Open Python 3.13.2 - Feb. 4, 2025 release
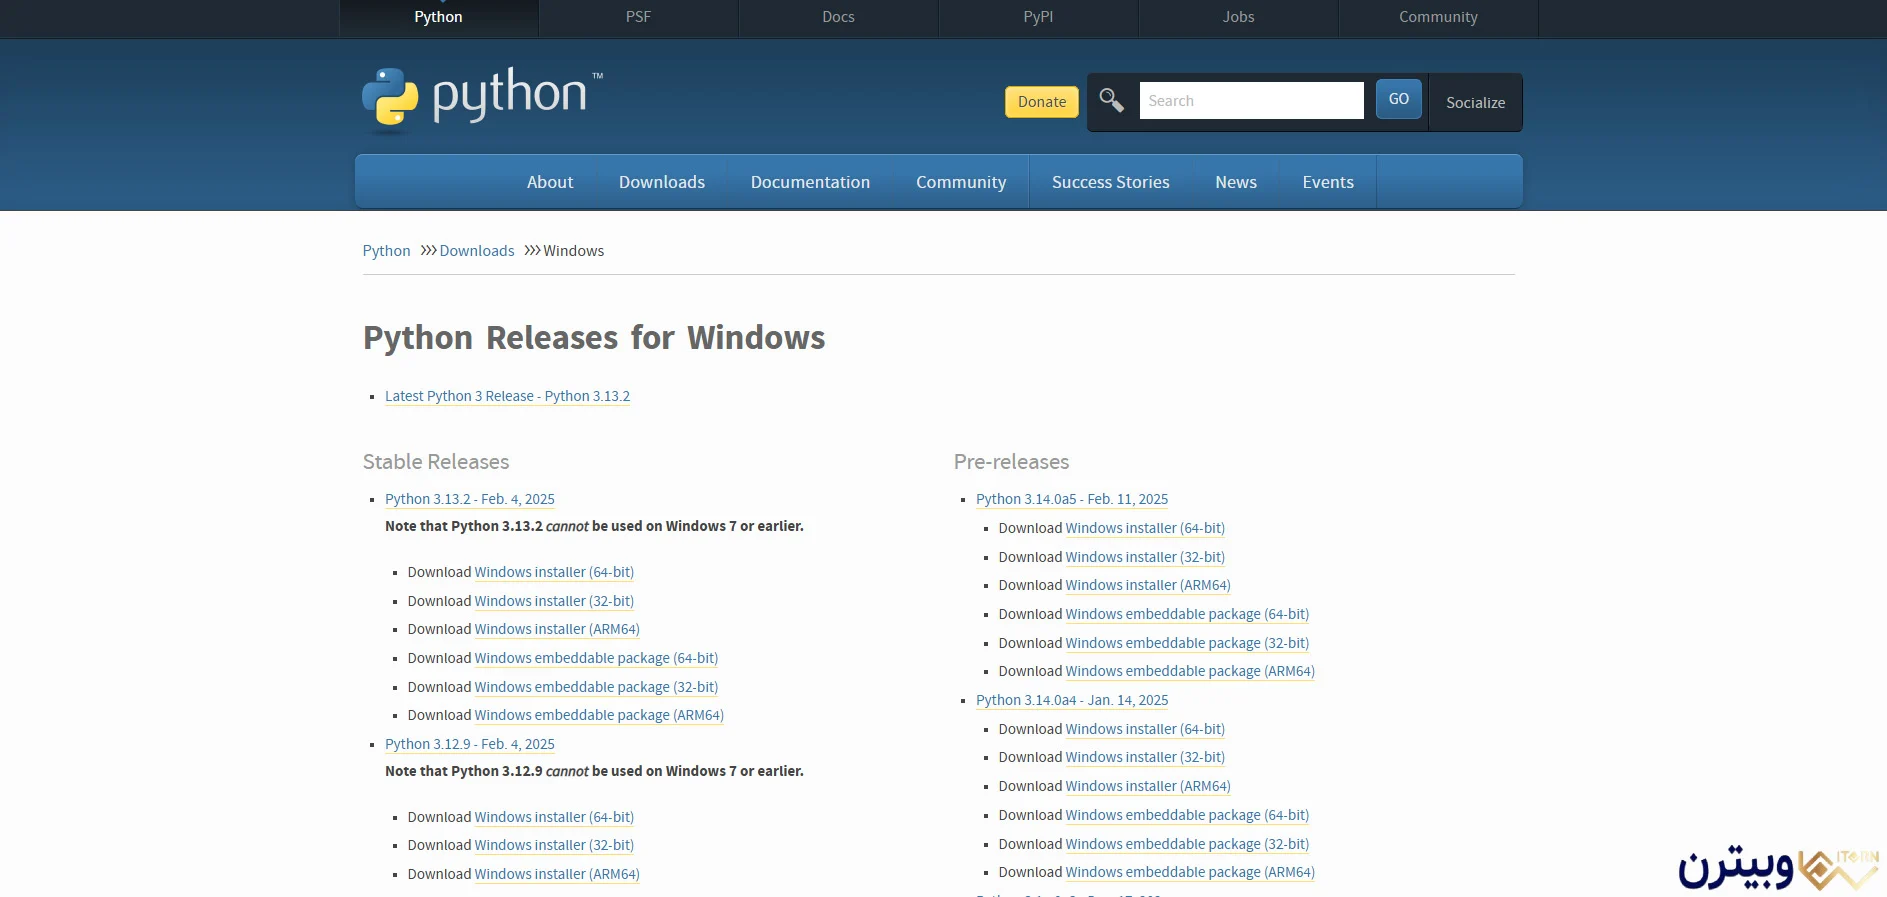The height and width of the screenshot is (897, 1887). [470, 499]
